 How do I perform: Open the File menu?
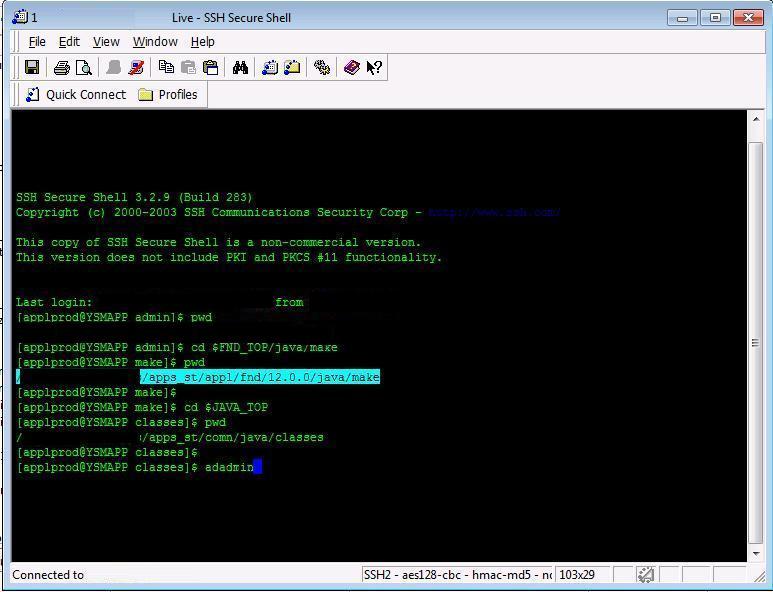tap(37, 41)
